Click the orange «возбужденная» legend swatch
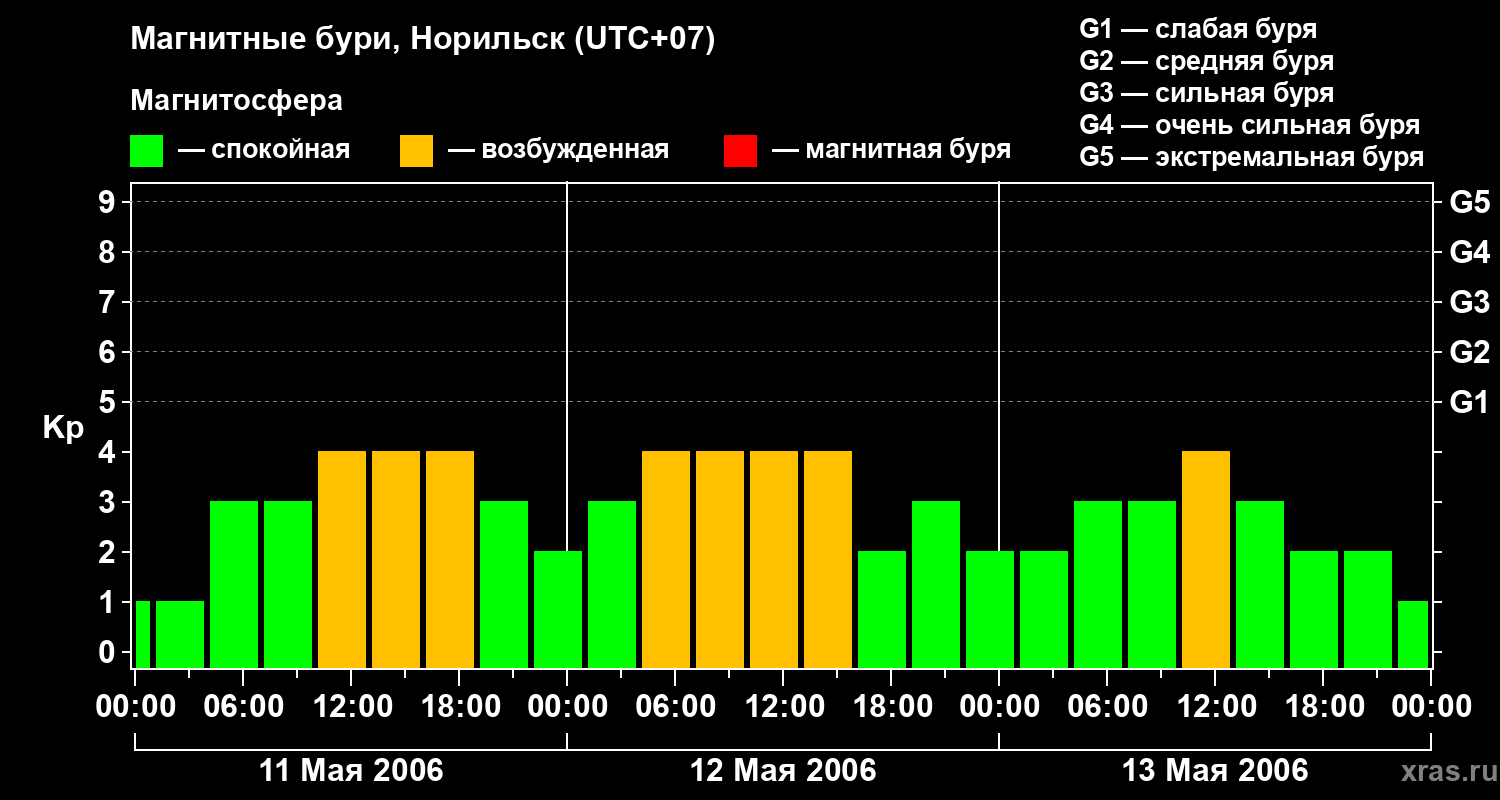Viewport: 1500px width, 800px height. pos(416,151)
